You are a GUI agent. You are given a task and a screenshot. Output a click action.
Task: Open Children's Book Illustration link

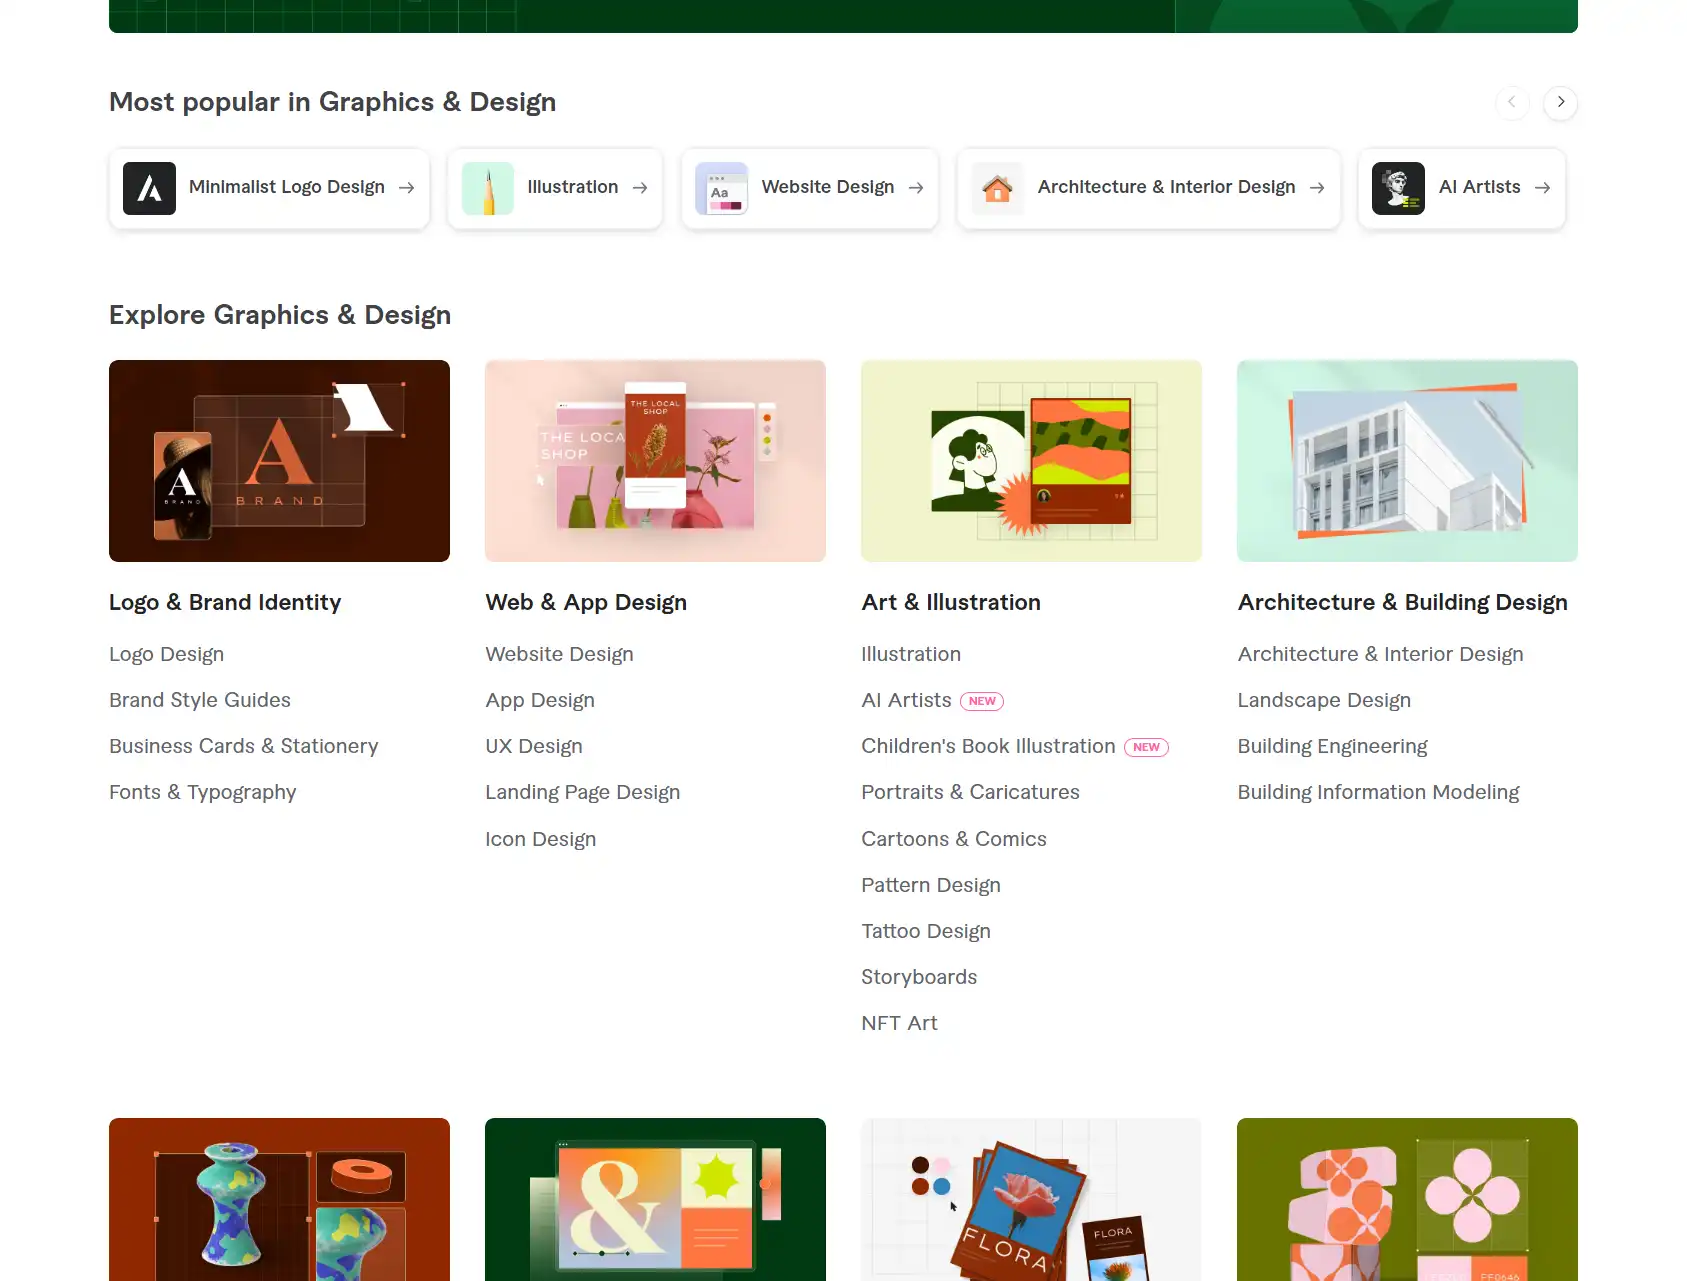pyautogui.click(x=988, y=746)
